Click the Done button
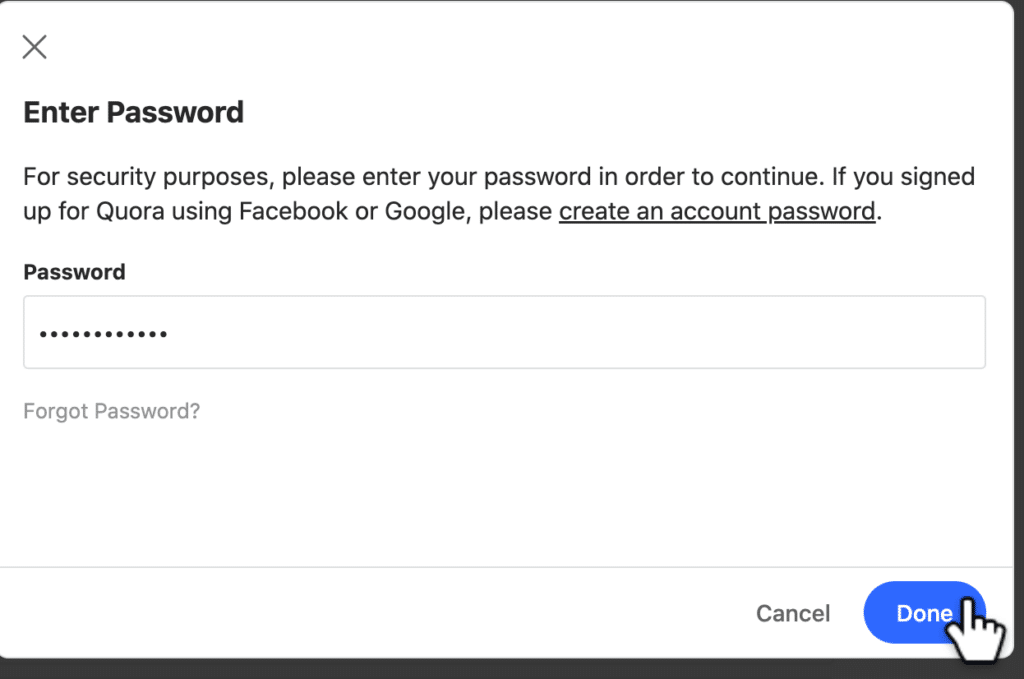Screen dimensions: 1024x679 coord(924,612)
